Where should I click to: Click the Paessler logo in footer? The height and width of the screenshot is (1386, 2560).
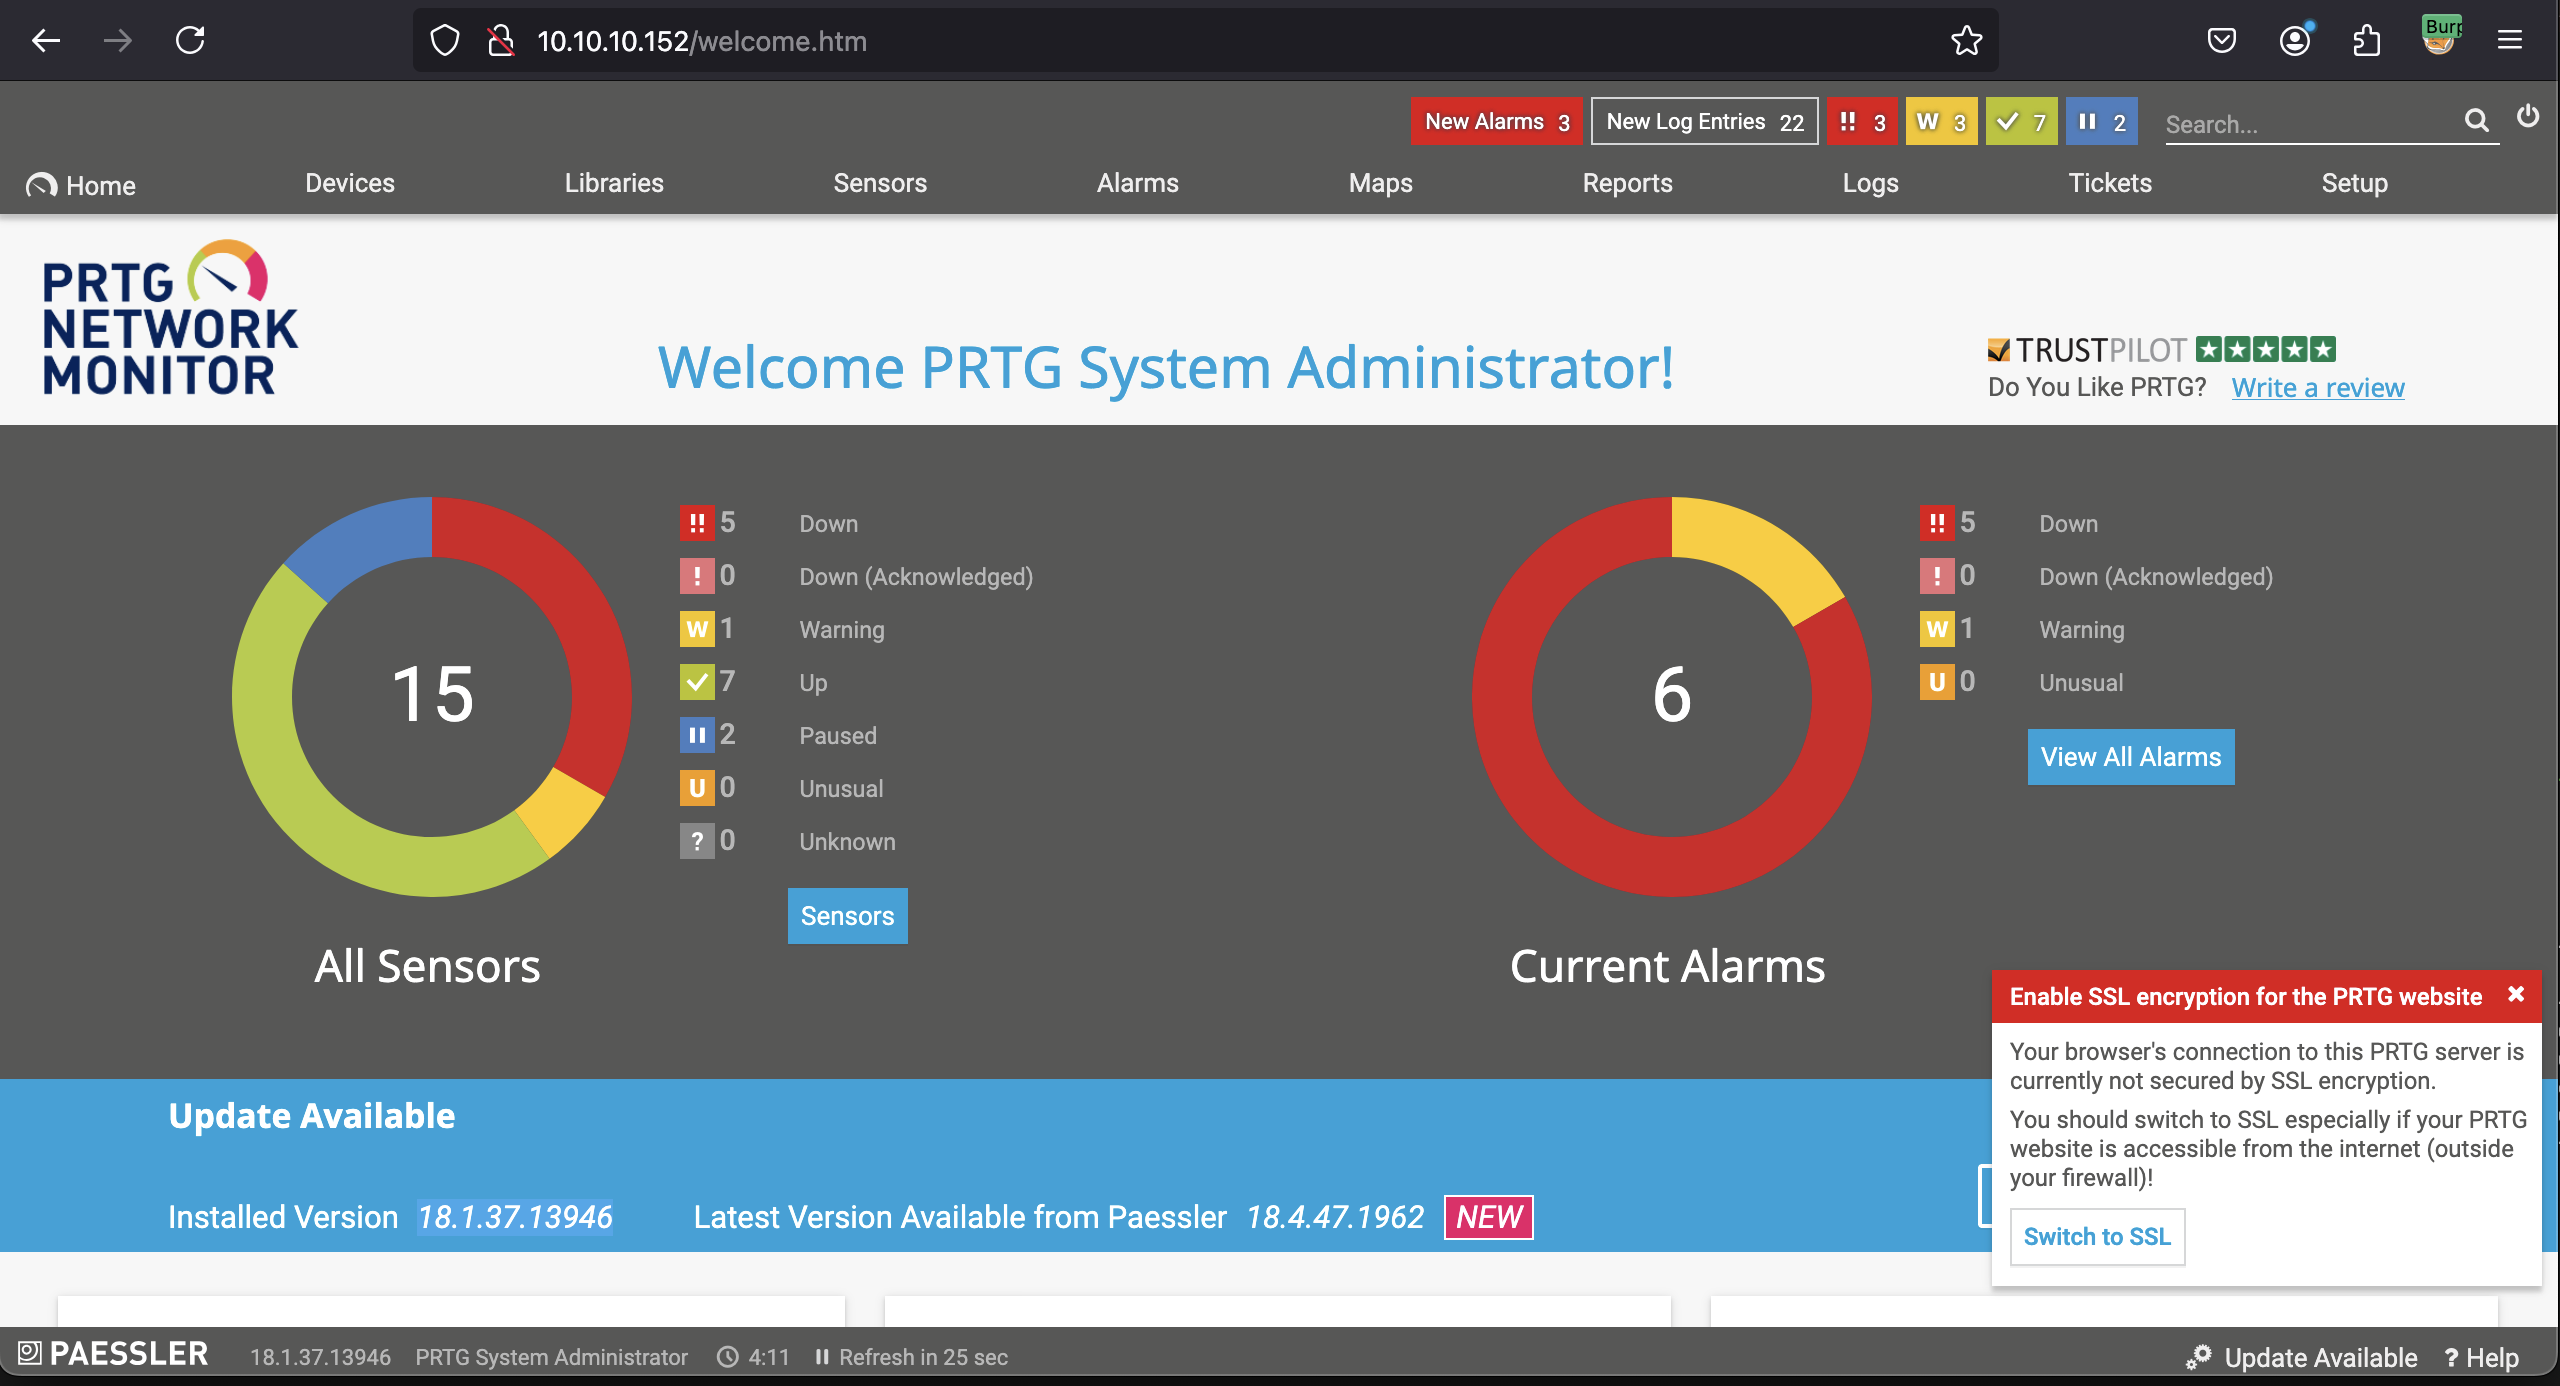113,1354
